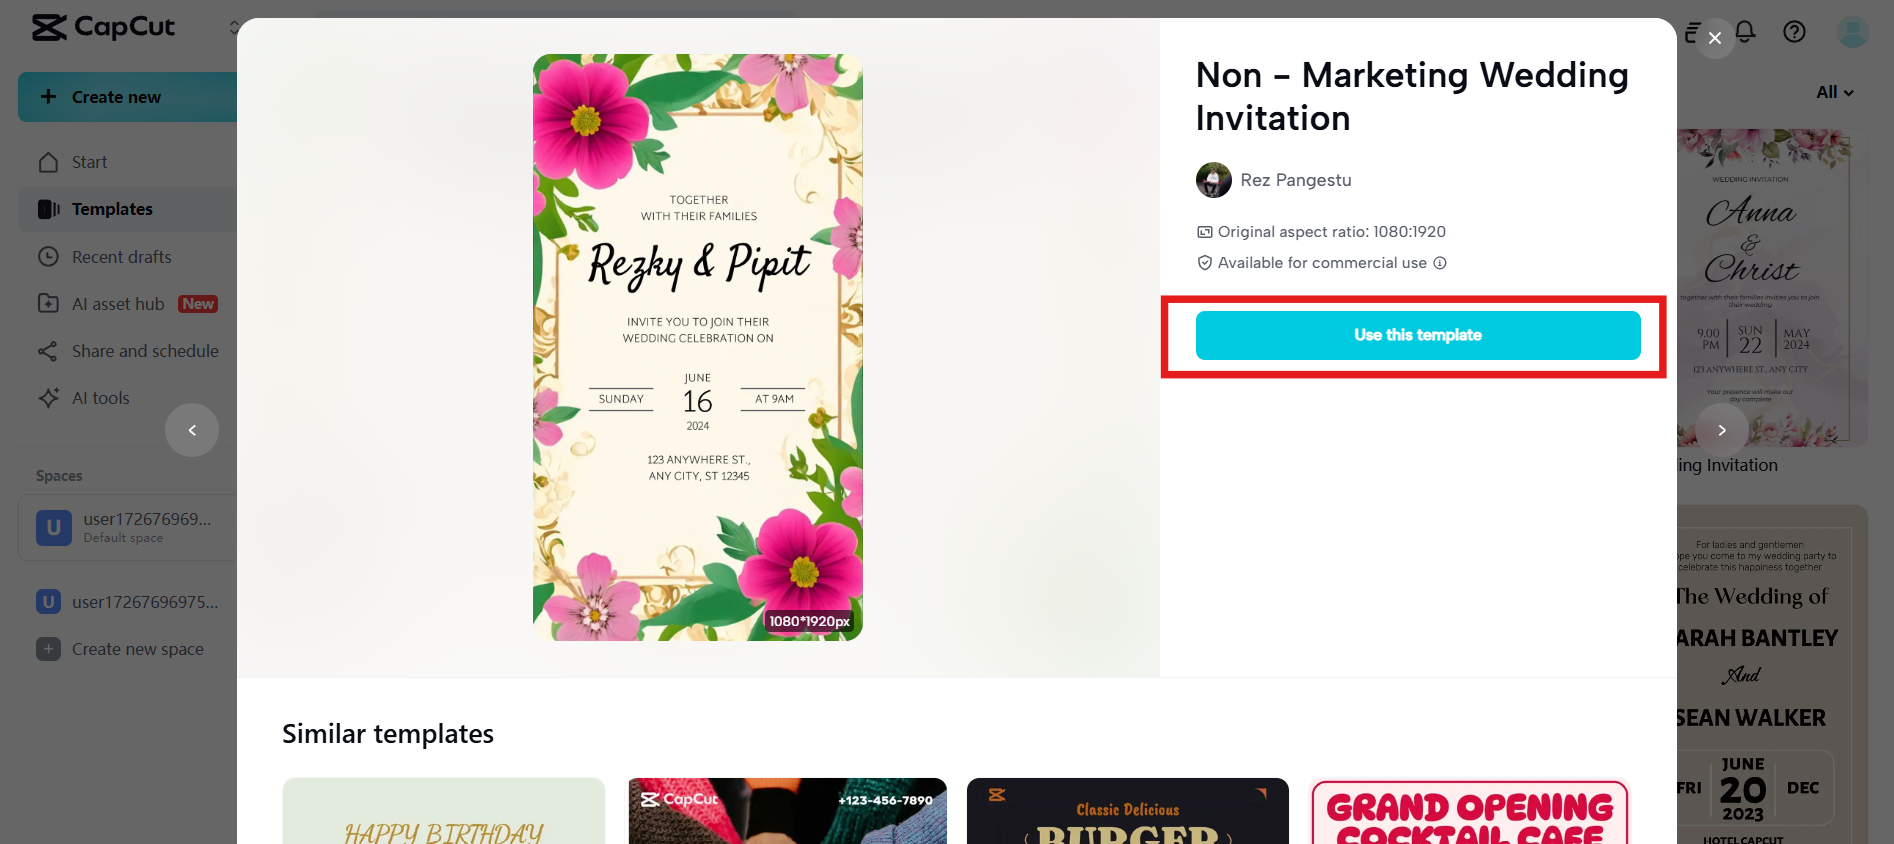1894x844 pixels.
Task: Open the Happy Birthday similar template
Action: coord(443,811)
